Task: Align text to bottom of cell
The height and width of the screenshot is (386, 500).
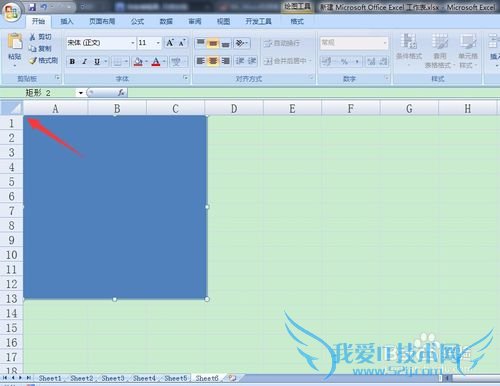Action: click(225, 43)
